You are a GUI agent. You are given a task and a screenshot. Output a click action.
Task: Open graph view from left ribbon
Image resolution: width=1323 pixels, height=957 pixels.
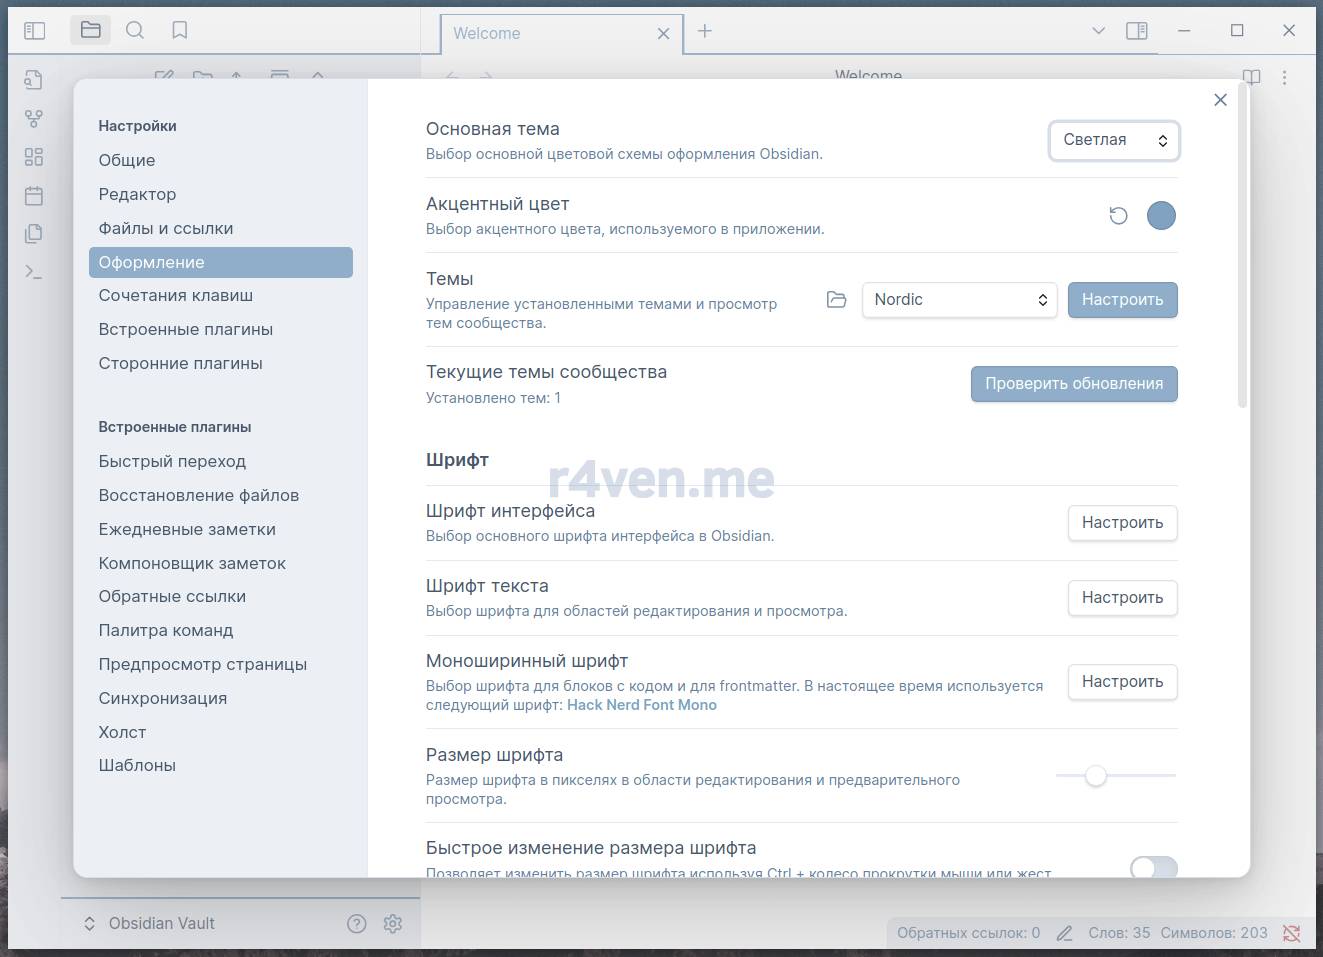point(34,119)
